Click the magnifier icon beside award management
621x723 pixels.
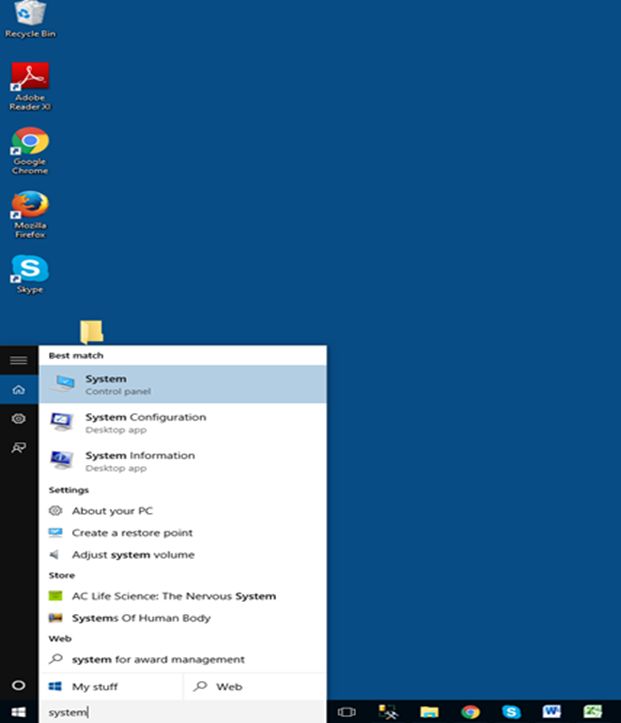(56, 658)
